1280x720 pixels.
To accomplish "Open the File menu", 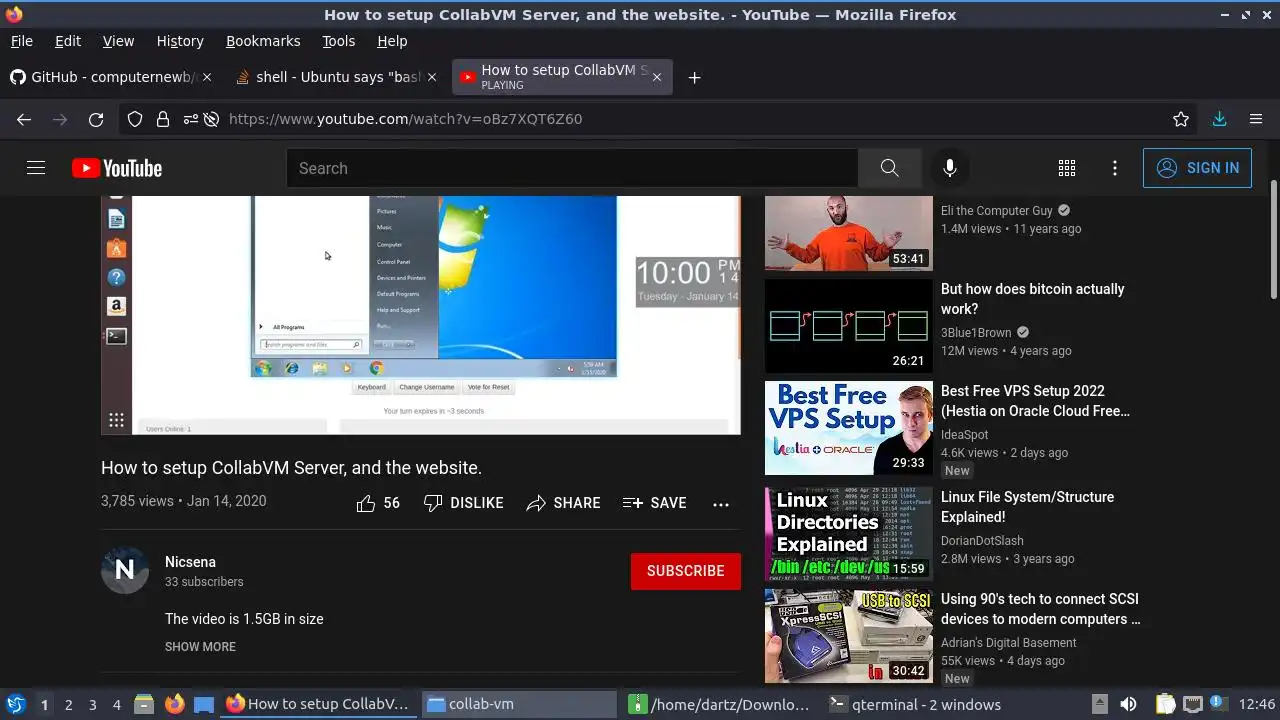I will click(22, 41).
